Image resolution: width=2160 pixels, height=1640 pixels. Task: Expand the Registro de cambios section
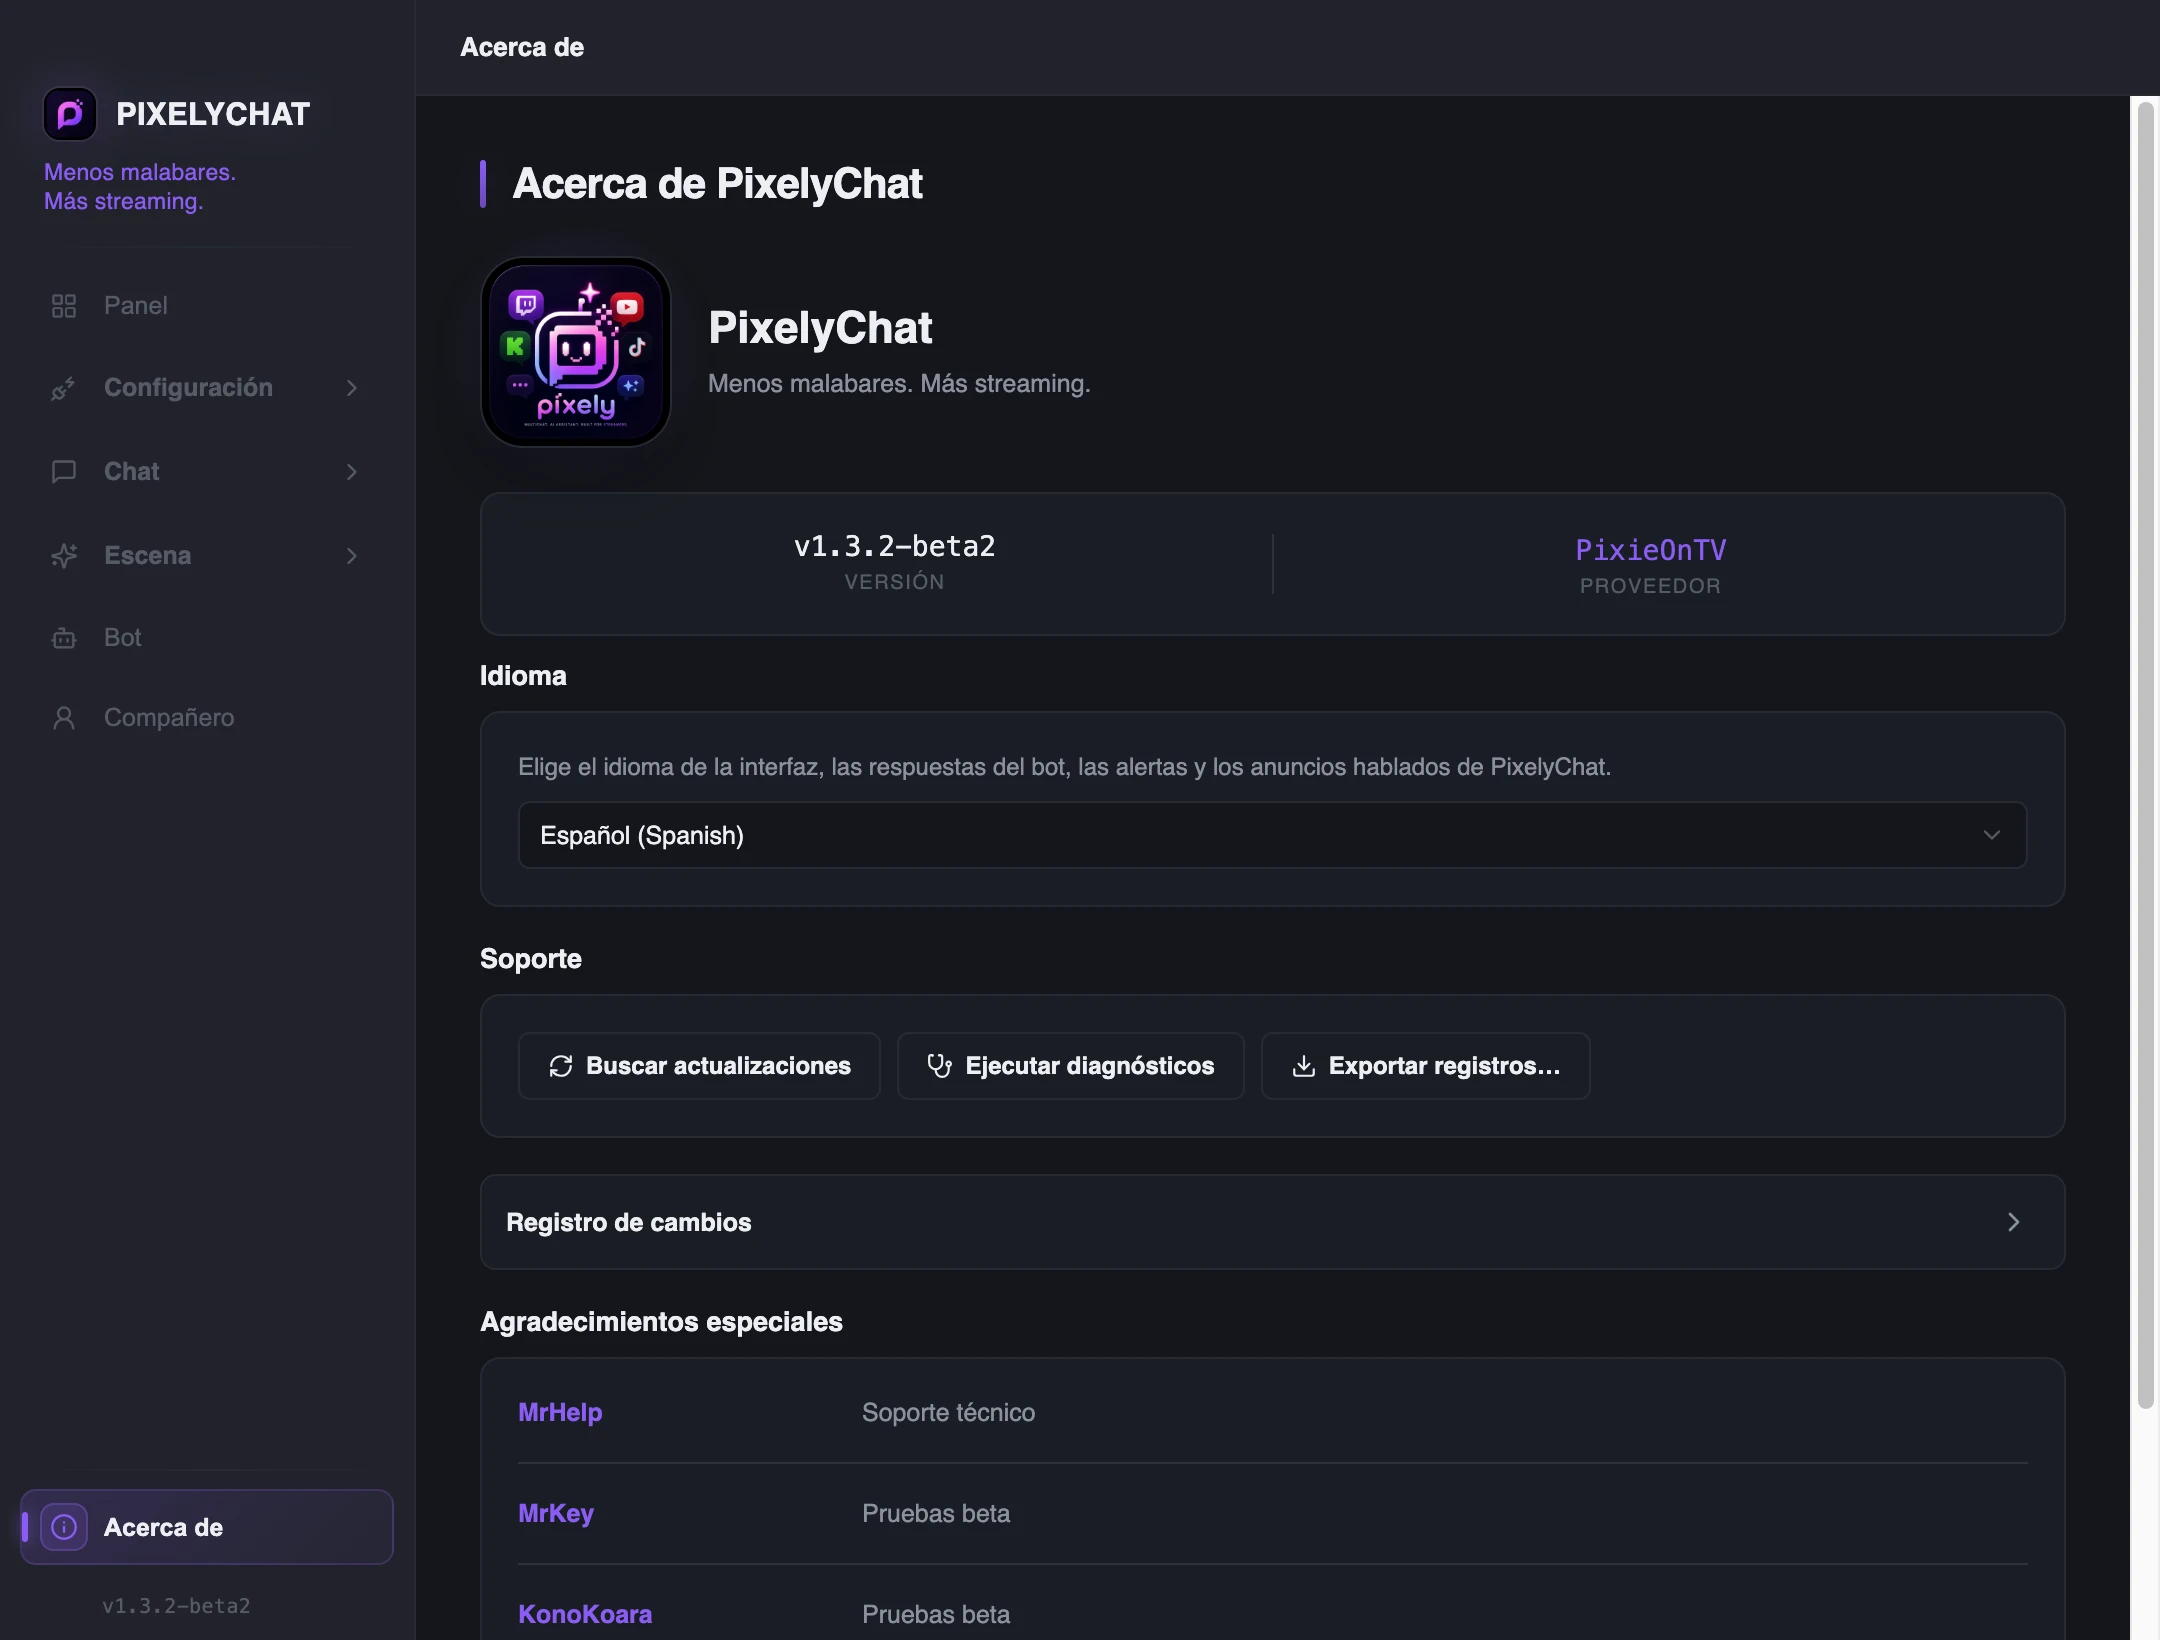tap(1272, 1222)
